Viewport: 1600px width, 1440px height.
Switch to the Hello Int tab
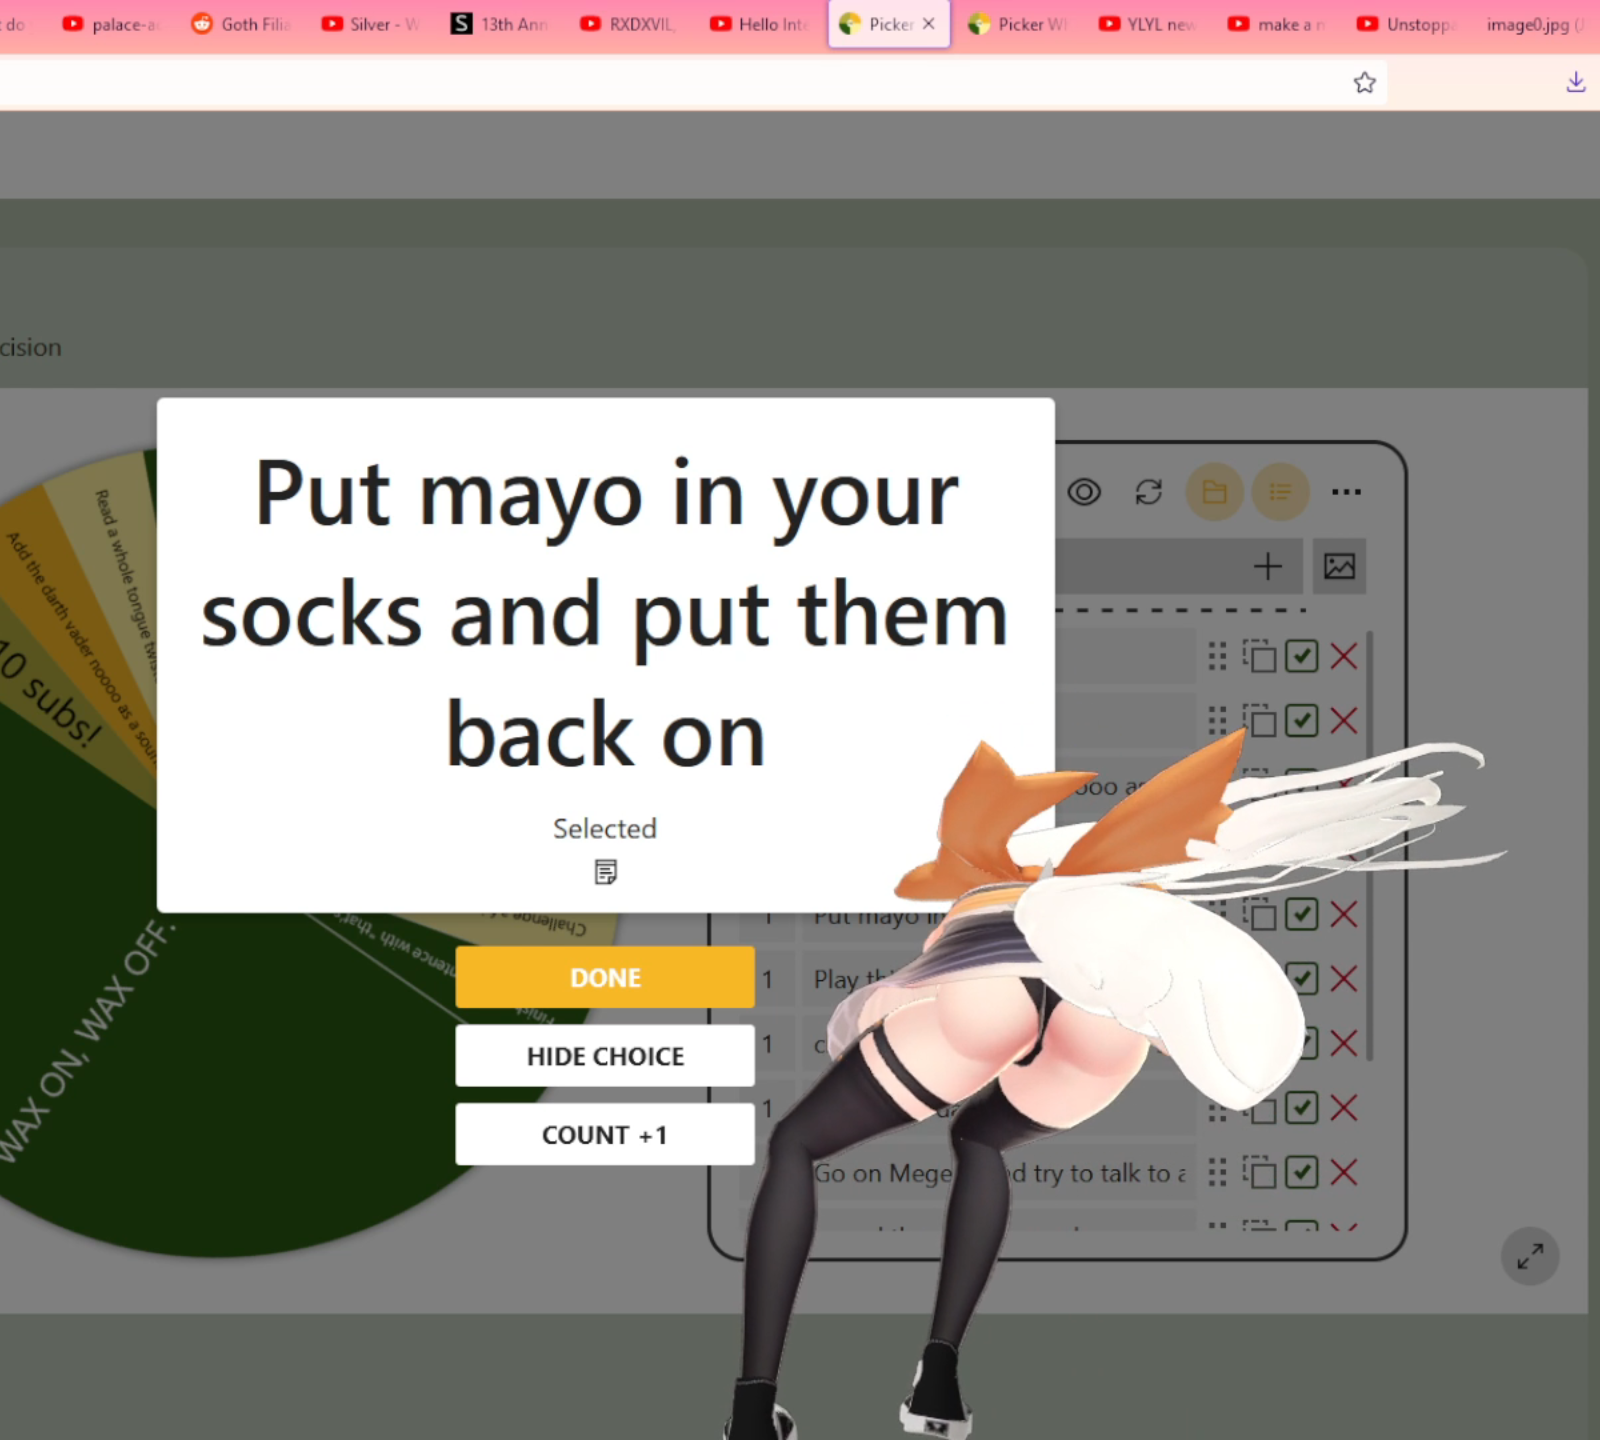coord(758,24)
